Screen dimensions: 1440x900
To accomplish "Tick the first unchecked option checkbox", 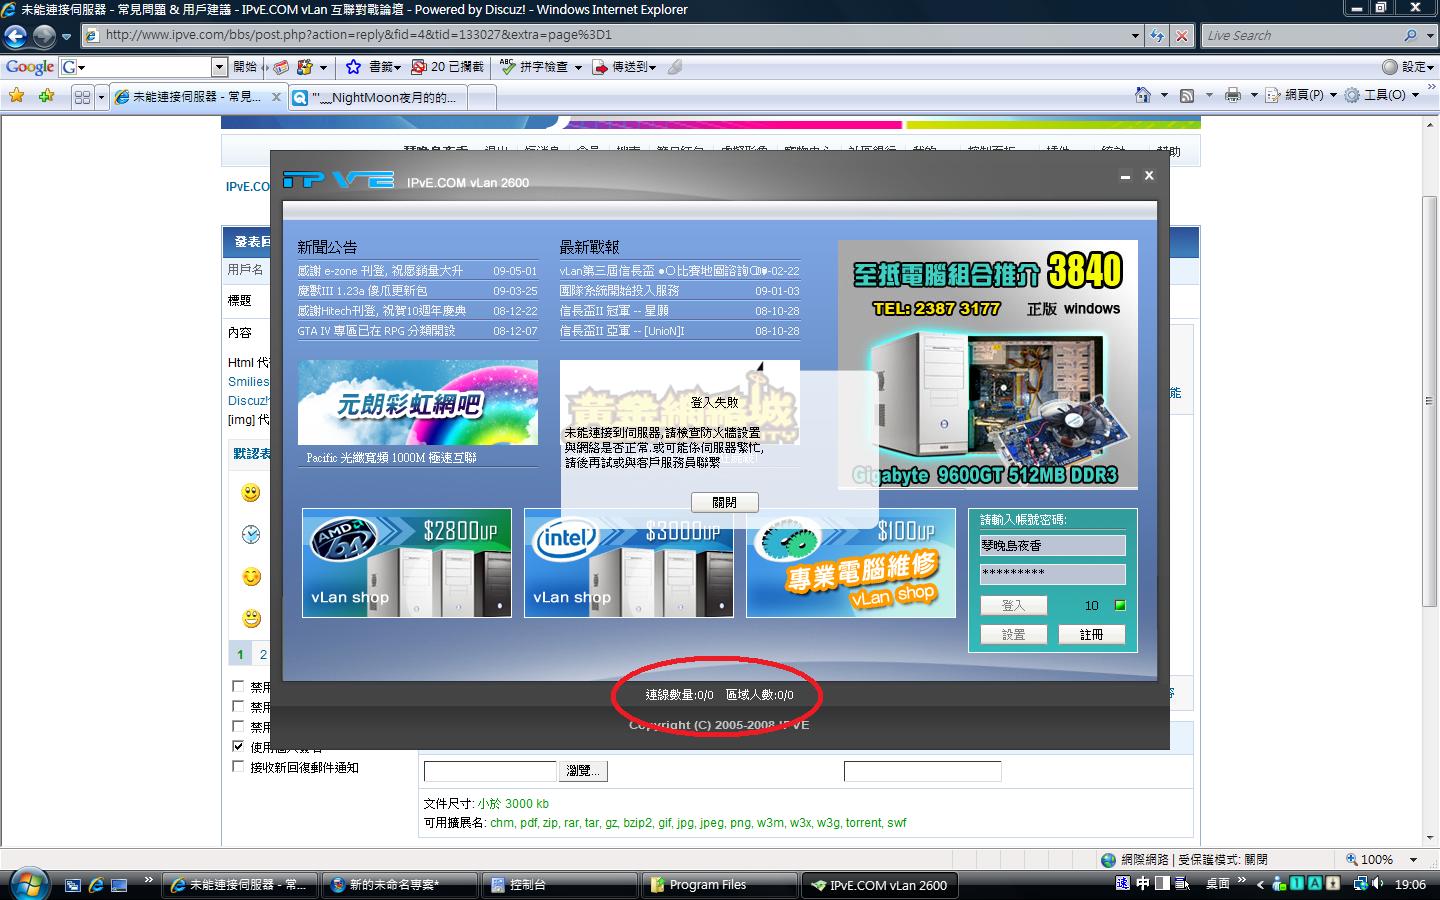I will pyautogui.click(x=238, y=687).
